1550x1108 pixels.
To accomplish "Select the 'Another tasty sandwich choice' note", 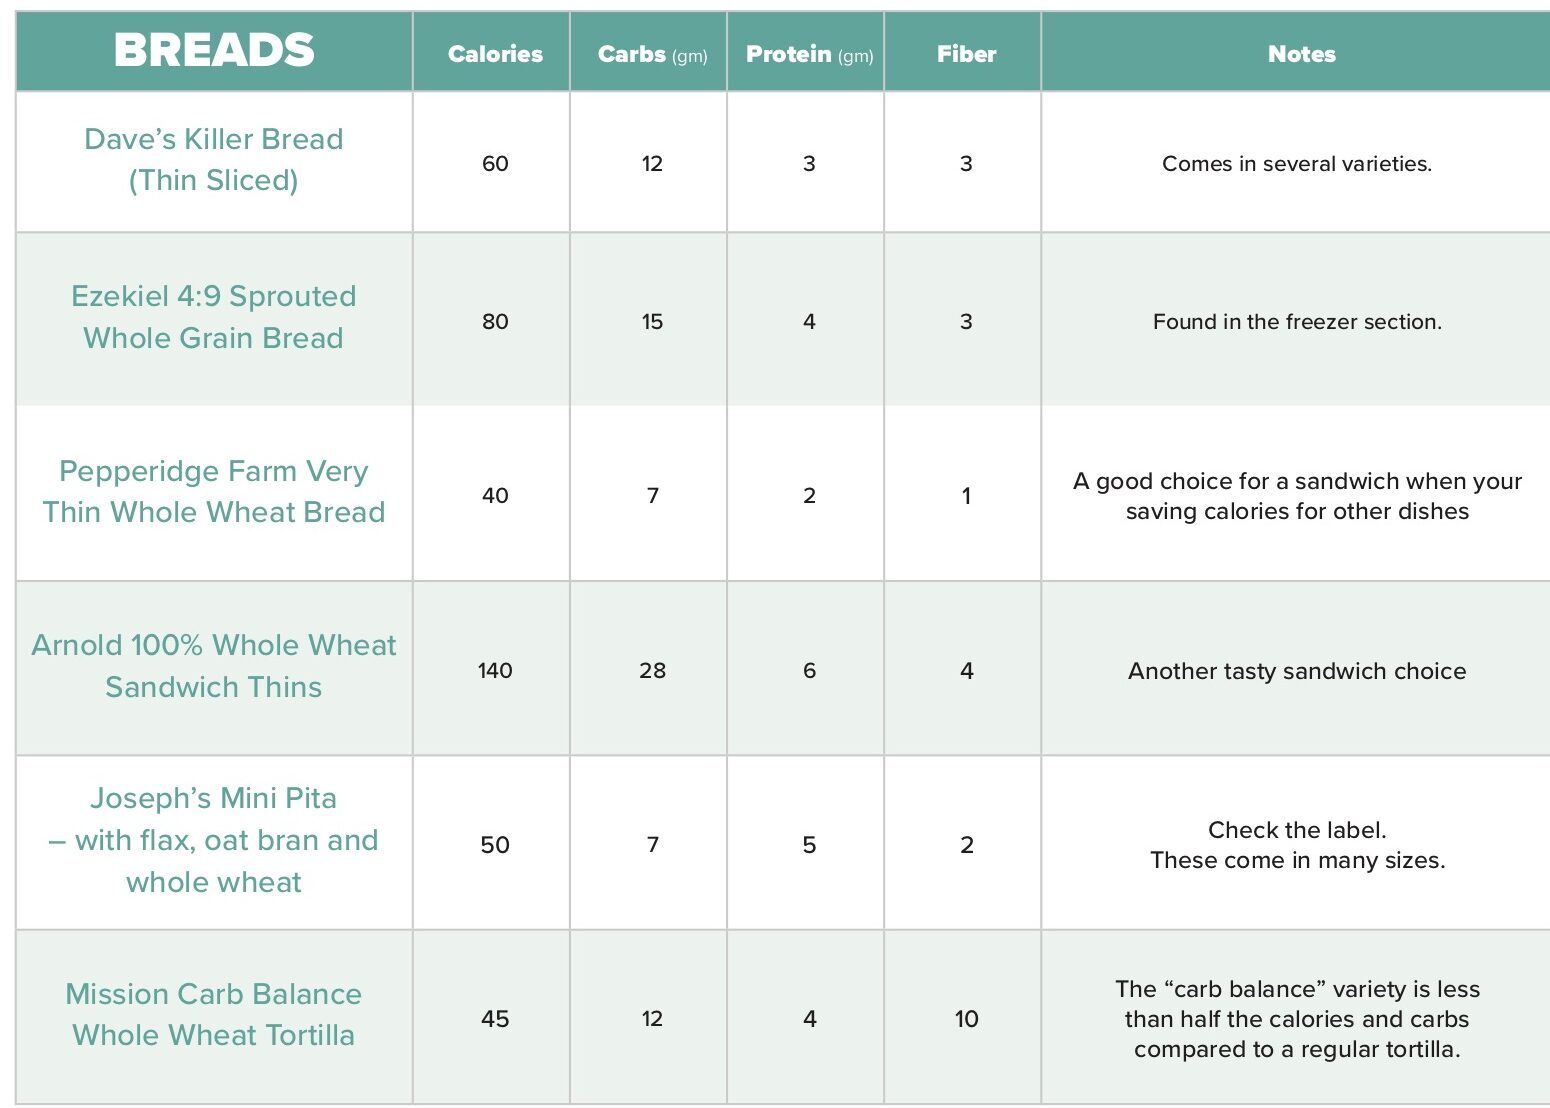I will 1297,671.
